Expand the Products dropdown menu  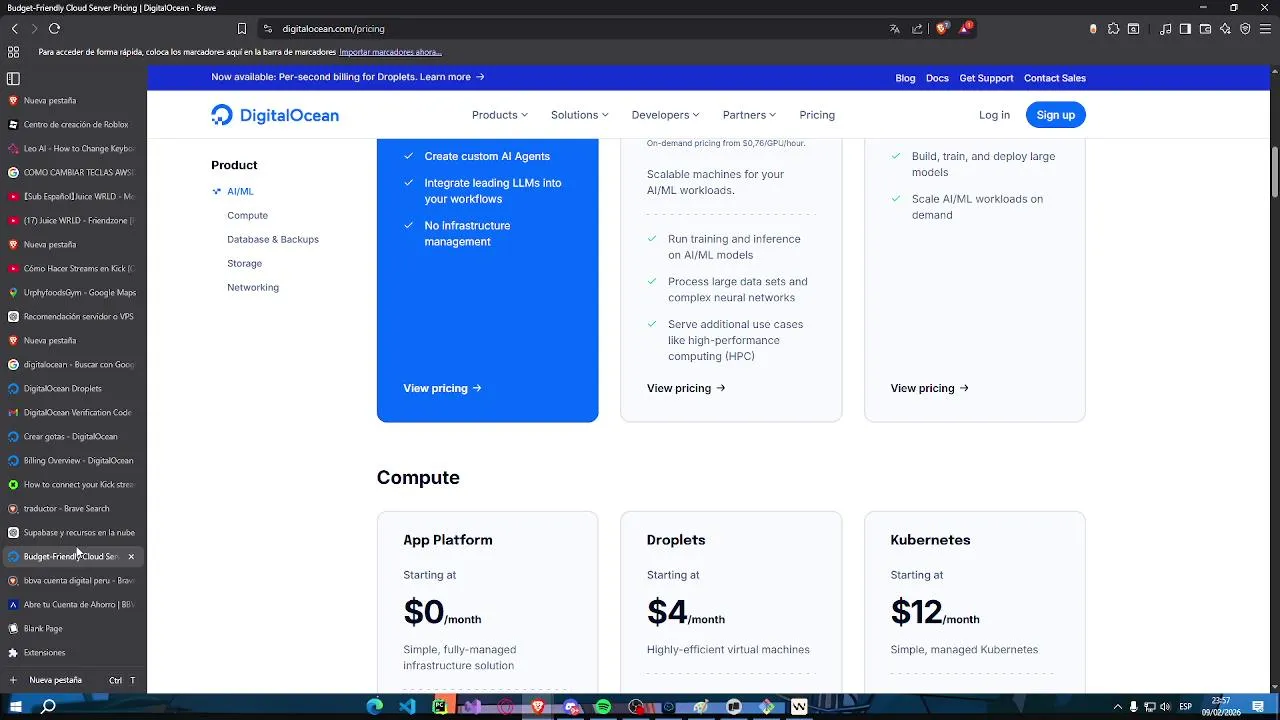[x=500, y=115]
